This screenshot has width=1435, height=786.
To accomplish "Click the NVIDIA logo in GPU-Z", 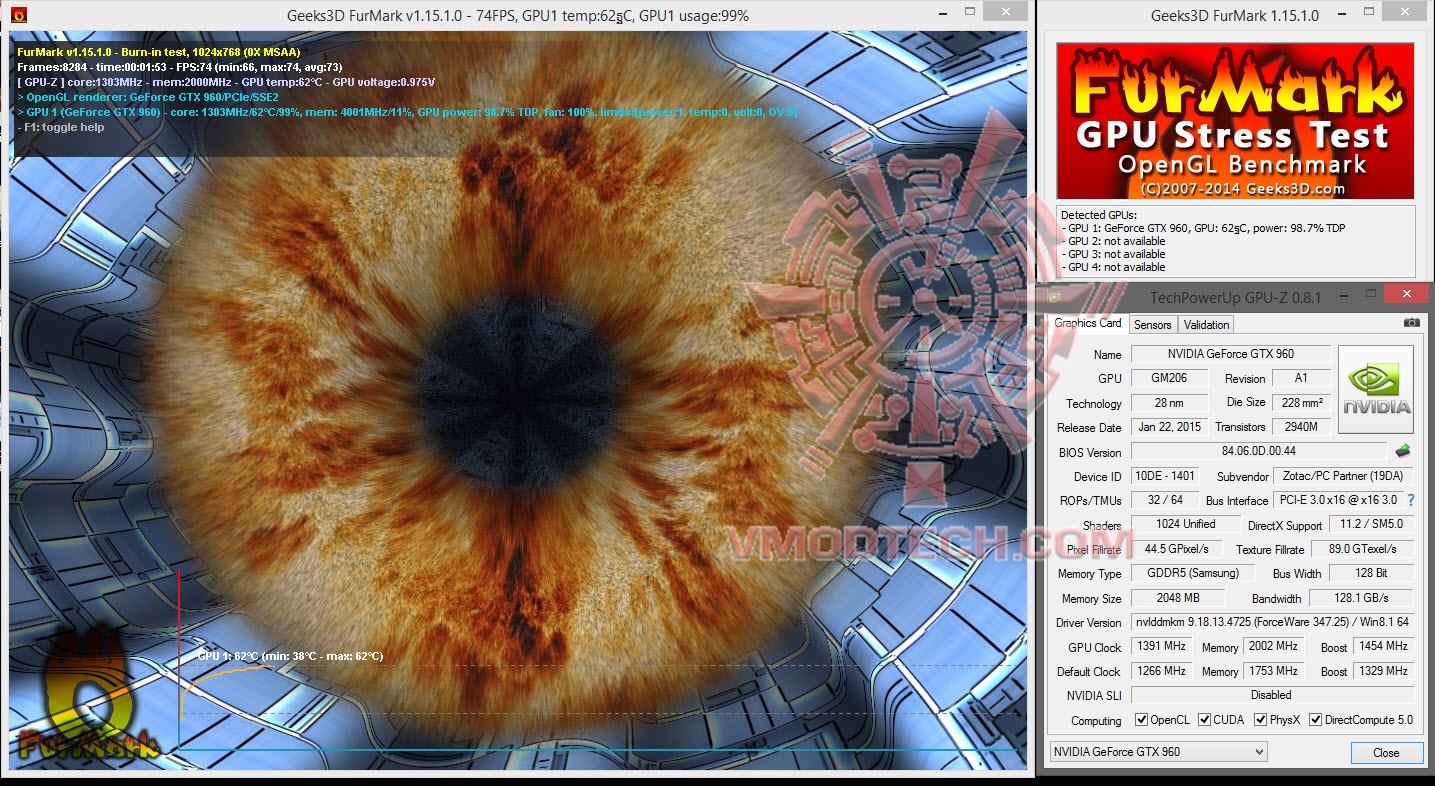I will point(1376,389).
